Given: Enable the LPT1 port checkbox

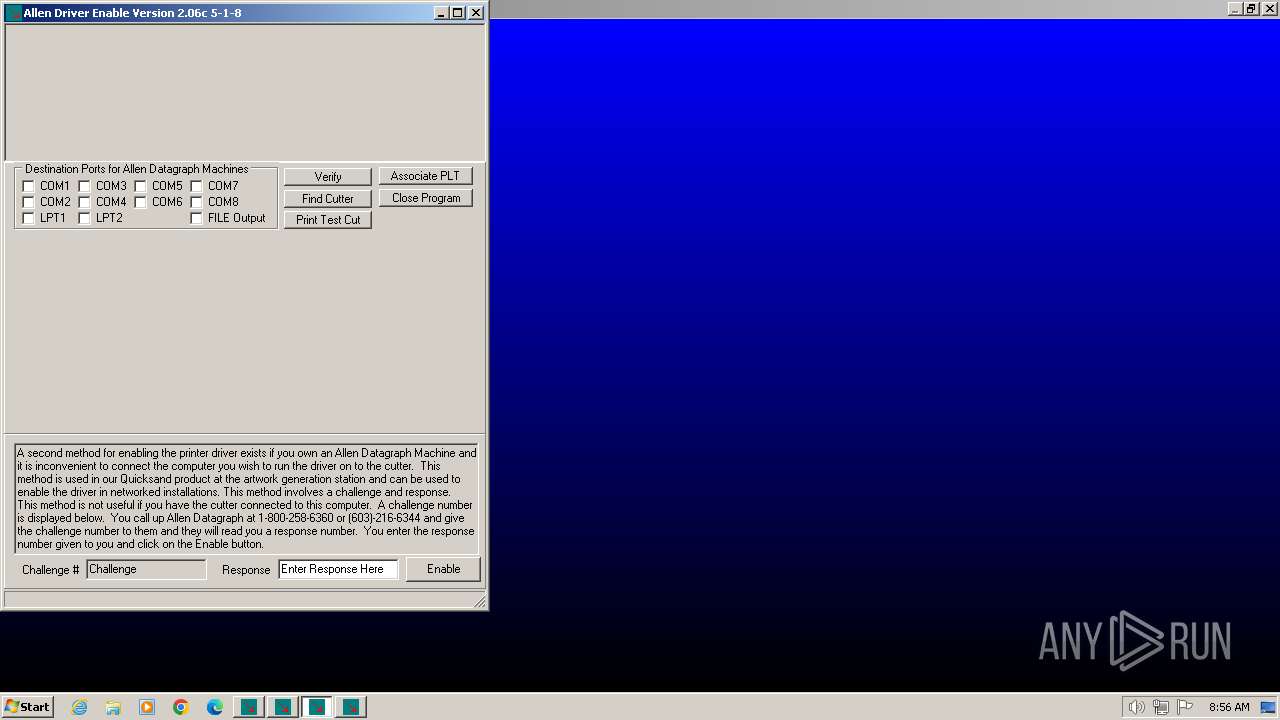Looking at the screenshot, I should (29, 218).
